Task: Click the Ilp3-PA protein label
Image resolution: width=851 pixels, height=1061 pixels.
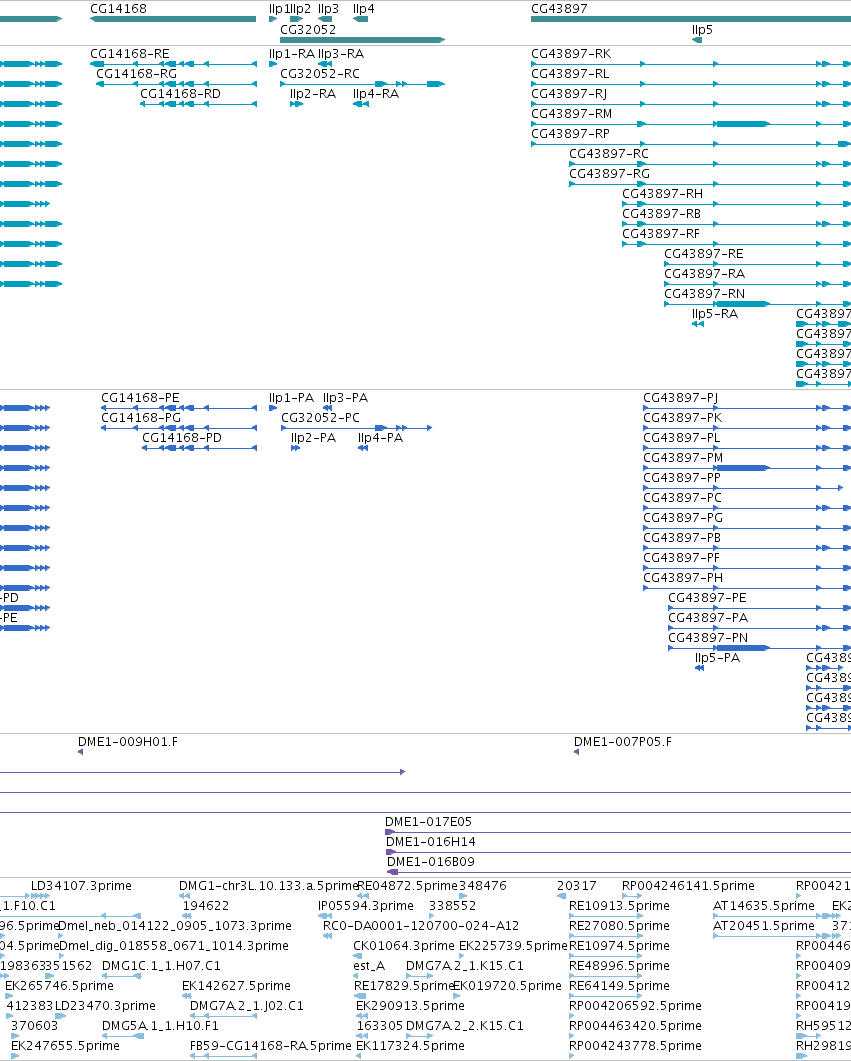Action: coord(345,398)
